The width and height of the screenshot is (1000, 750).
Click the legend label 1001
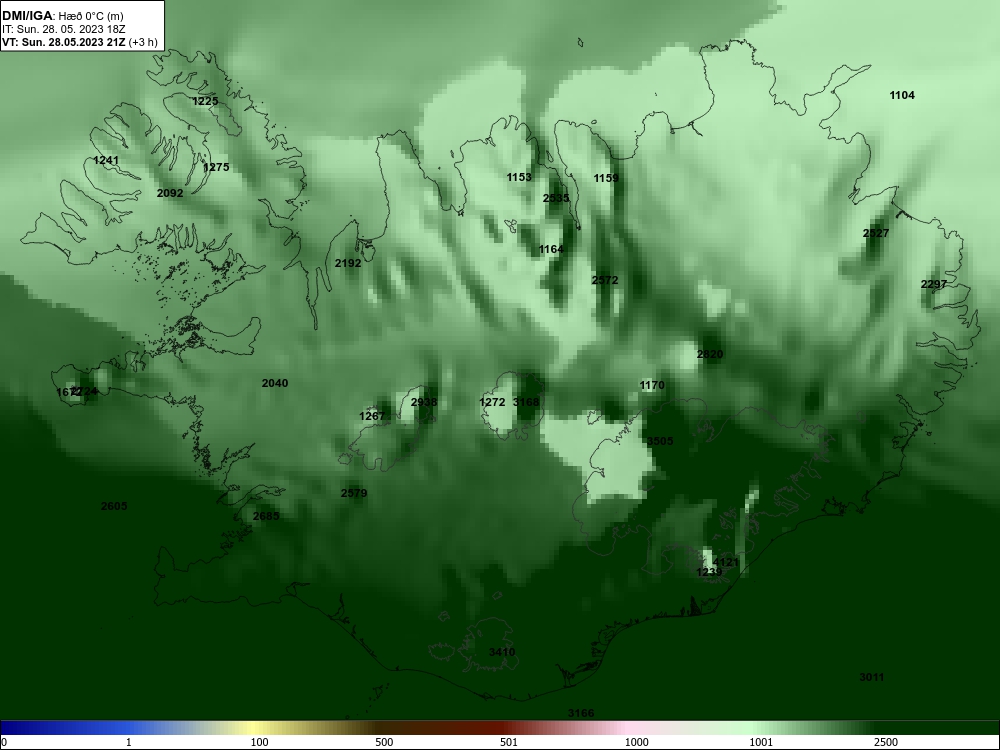(x=761, y=742)
